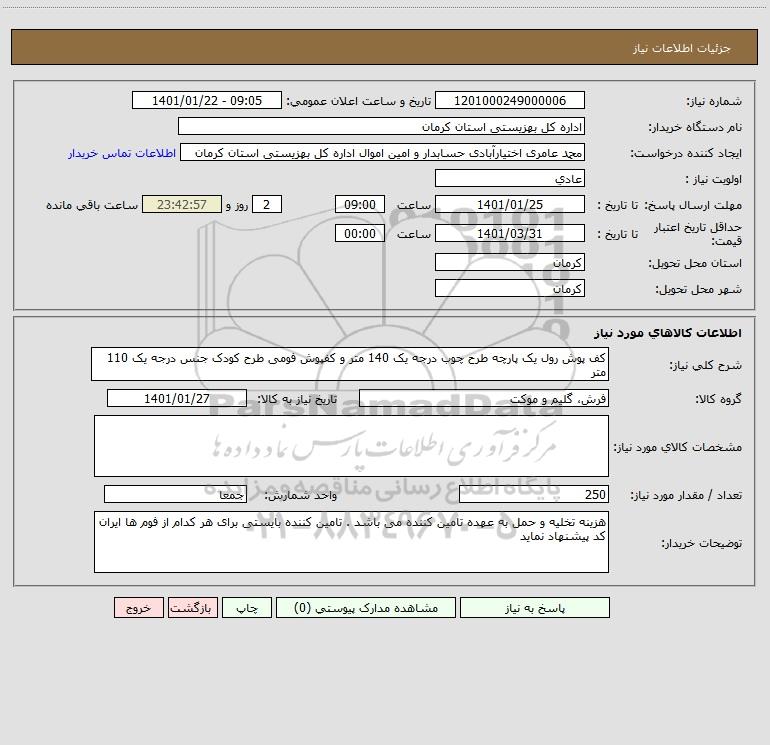This screenshot has width=770, height=745.
Task: Click the 'نام دستگاه خریدار:' label
Action: coord(695,127)
